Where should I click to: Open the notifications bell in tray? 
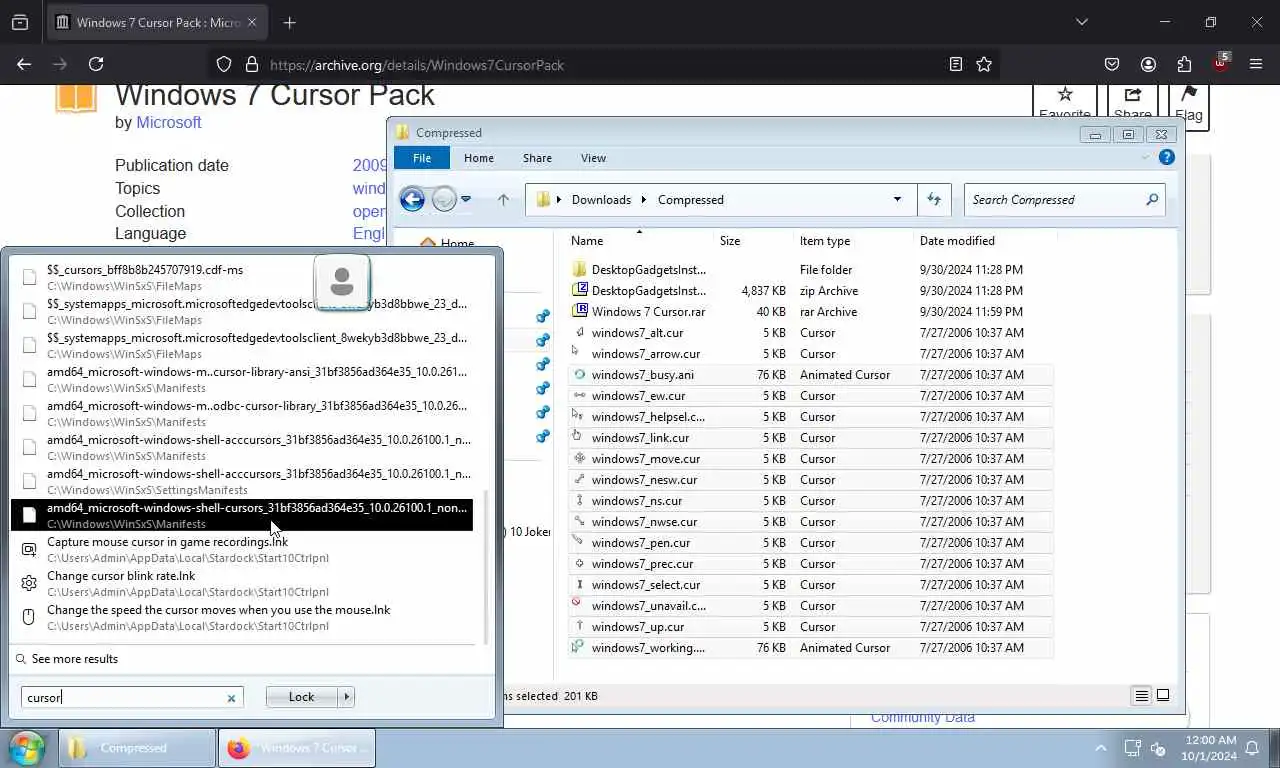[1252, 748]
